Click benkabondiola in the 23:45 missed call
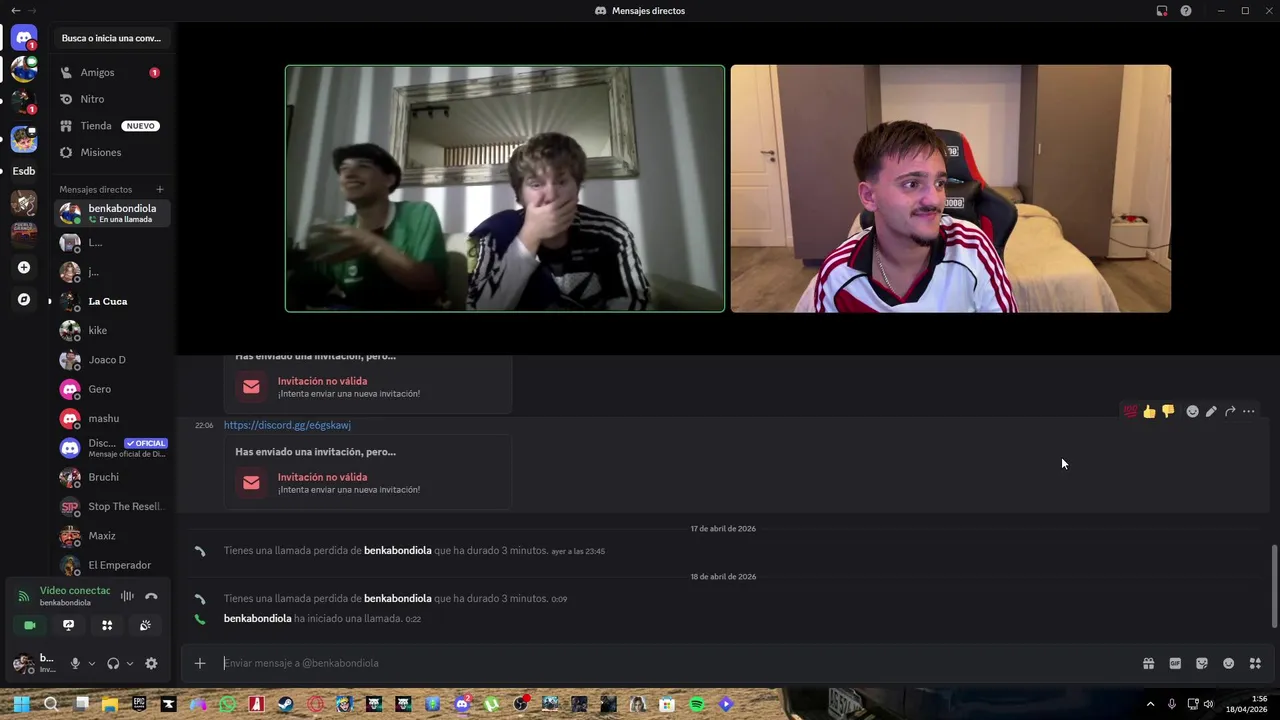Screen dimensions: 1280x720 click(x=398, y=551)
